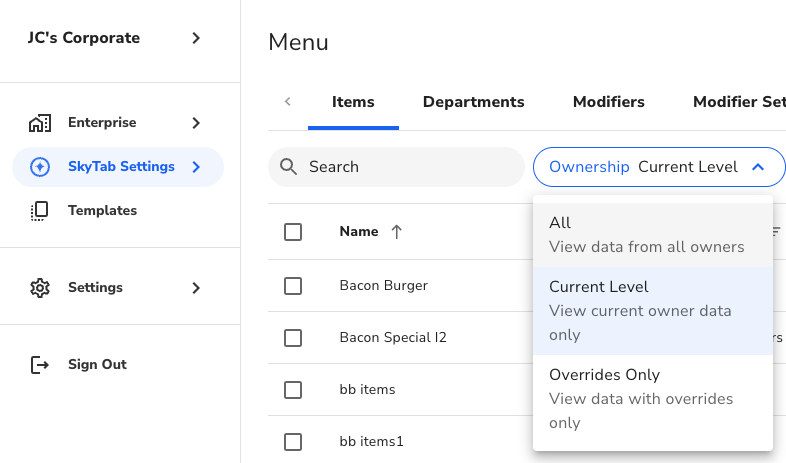Click the SkyTab Settings compass icon
Image resolution: width=786 pixels, height=463 pixels.
[x=40, y=167]
